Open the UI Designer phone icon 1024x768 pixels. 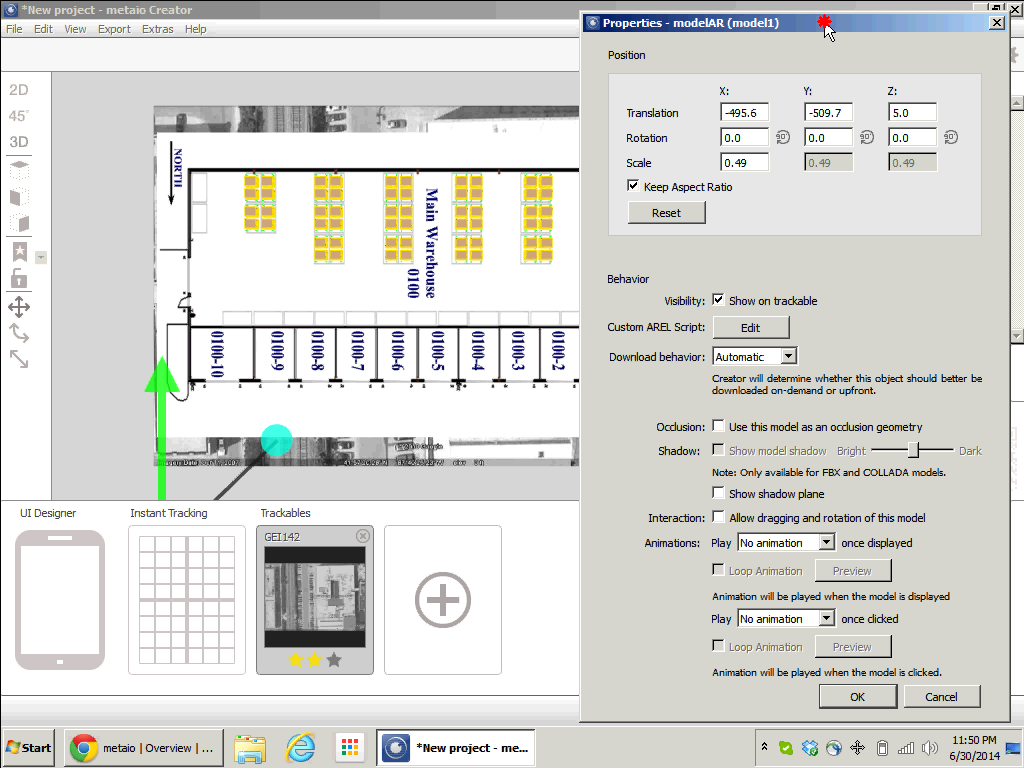(60, 599)
